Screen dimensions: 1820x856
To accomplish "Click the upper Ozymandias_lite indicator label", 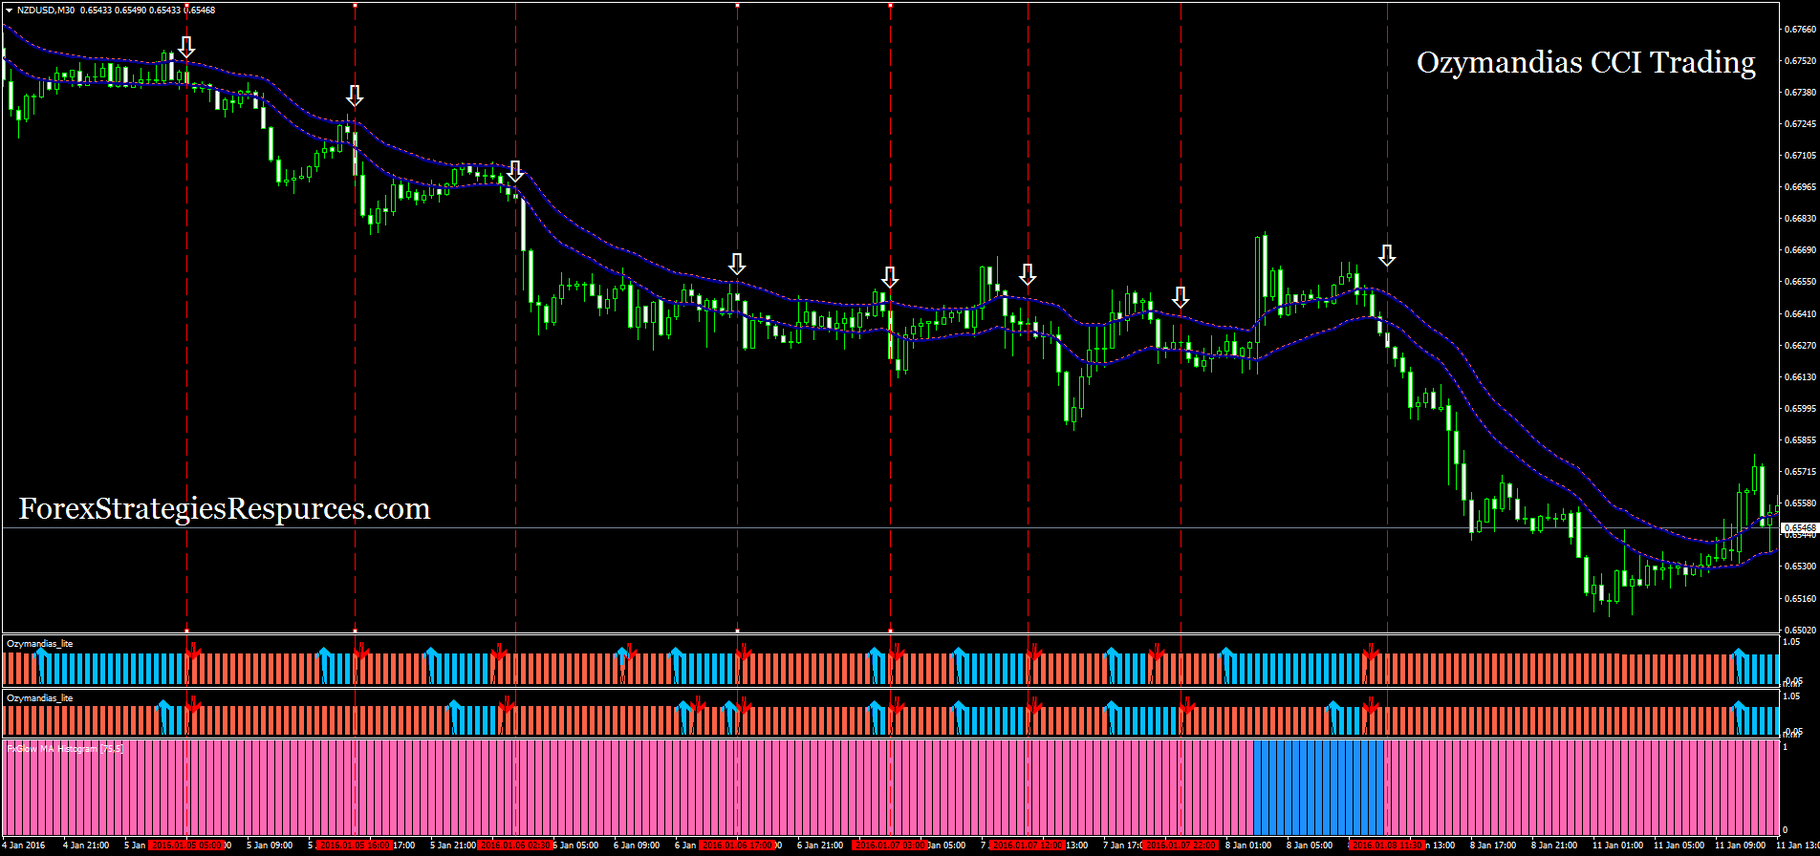I will 40,644.
